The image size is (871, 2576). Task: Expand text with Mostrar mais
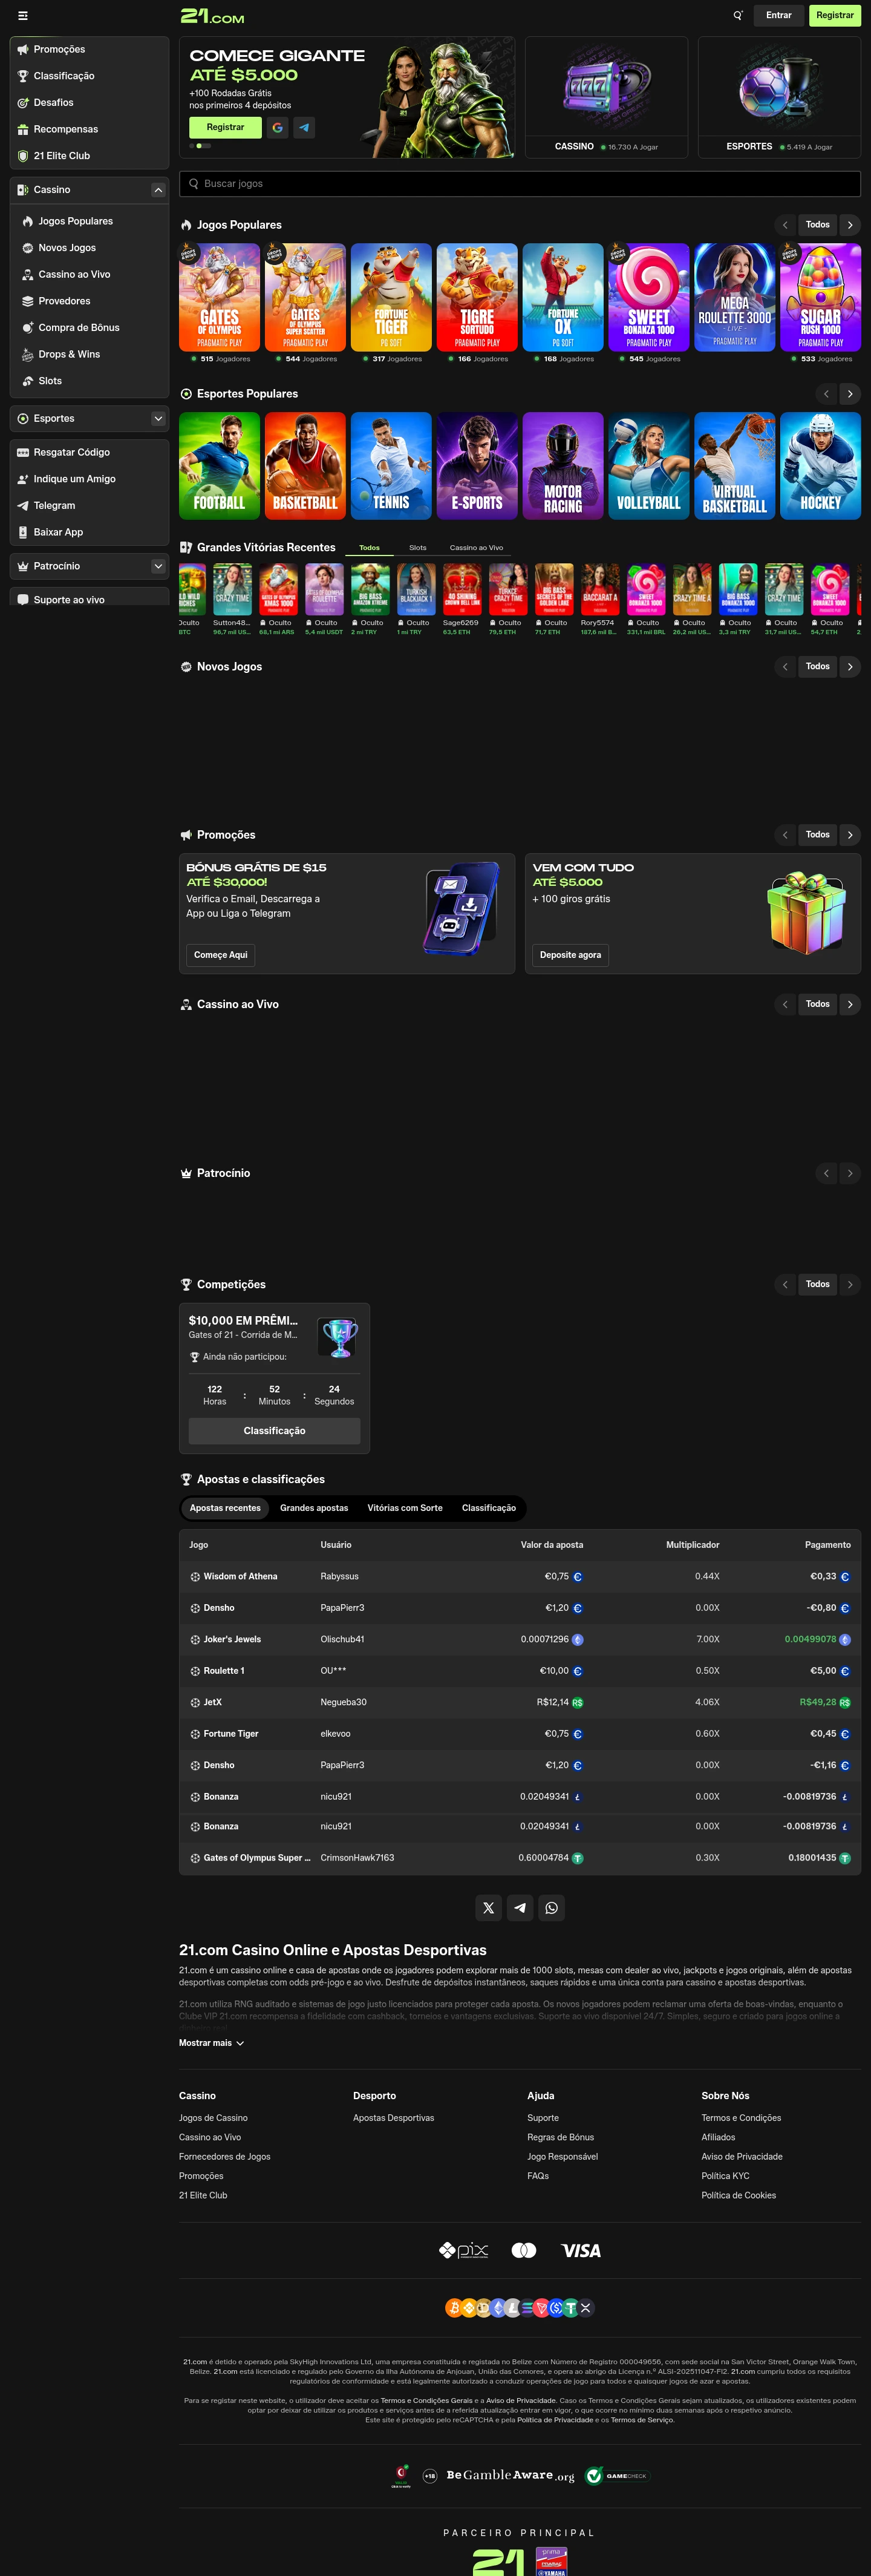[x=211, y=2043]
